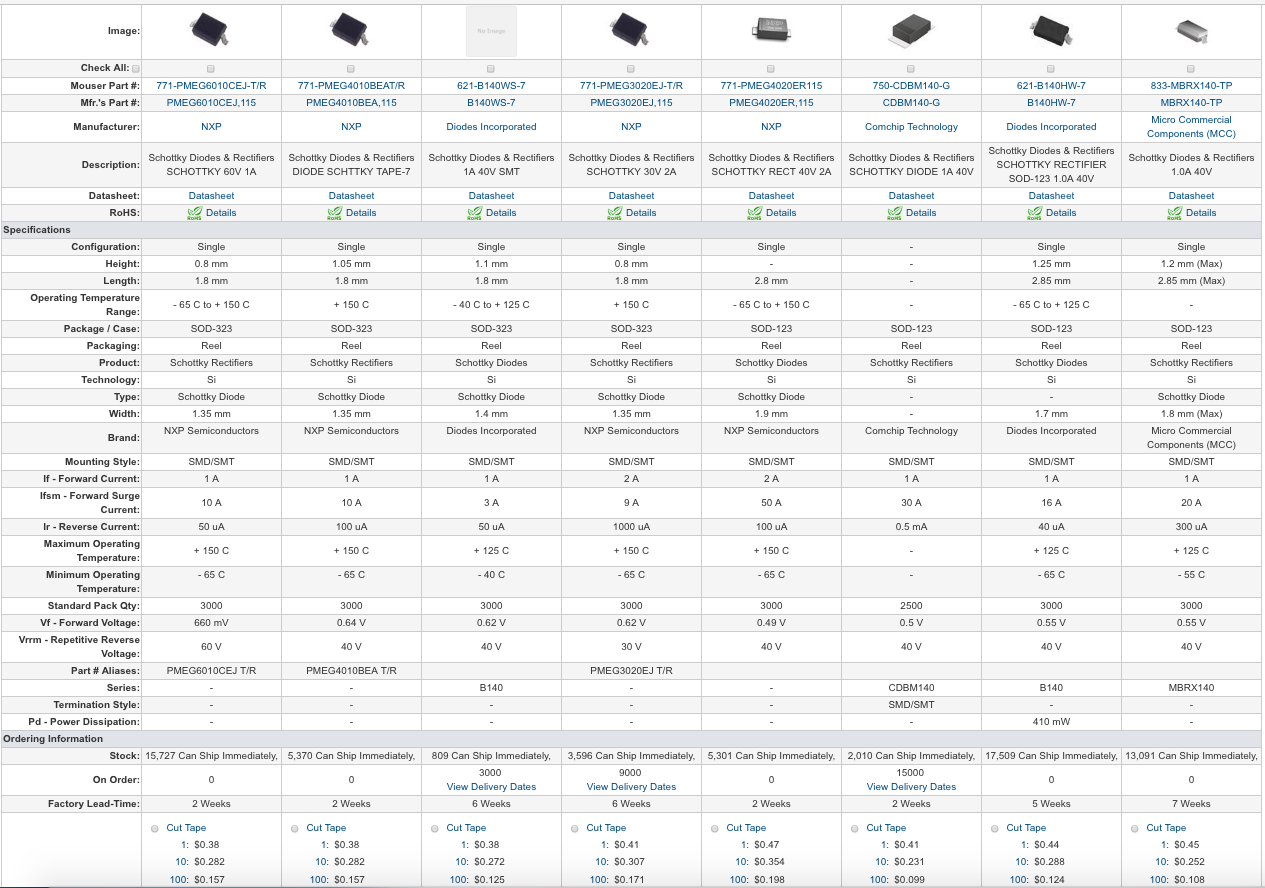1265x888 pixels.
Task: Click RoHS leaf icon for PMEG4010BEA
Action: click(x=334, y=212)
